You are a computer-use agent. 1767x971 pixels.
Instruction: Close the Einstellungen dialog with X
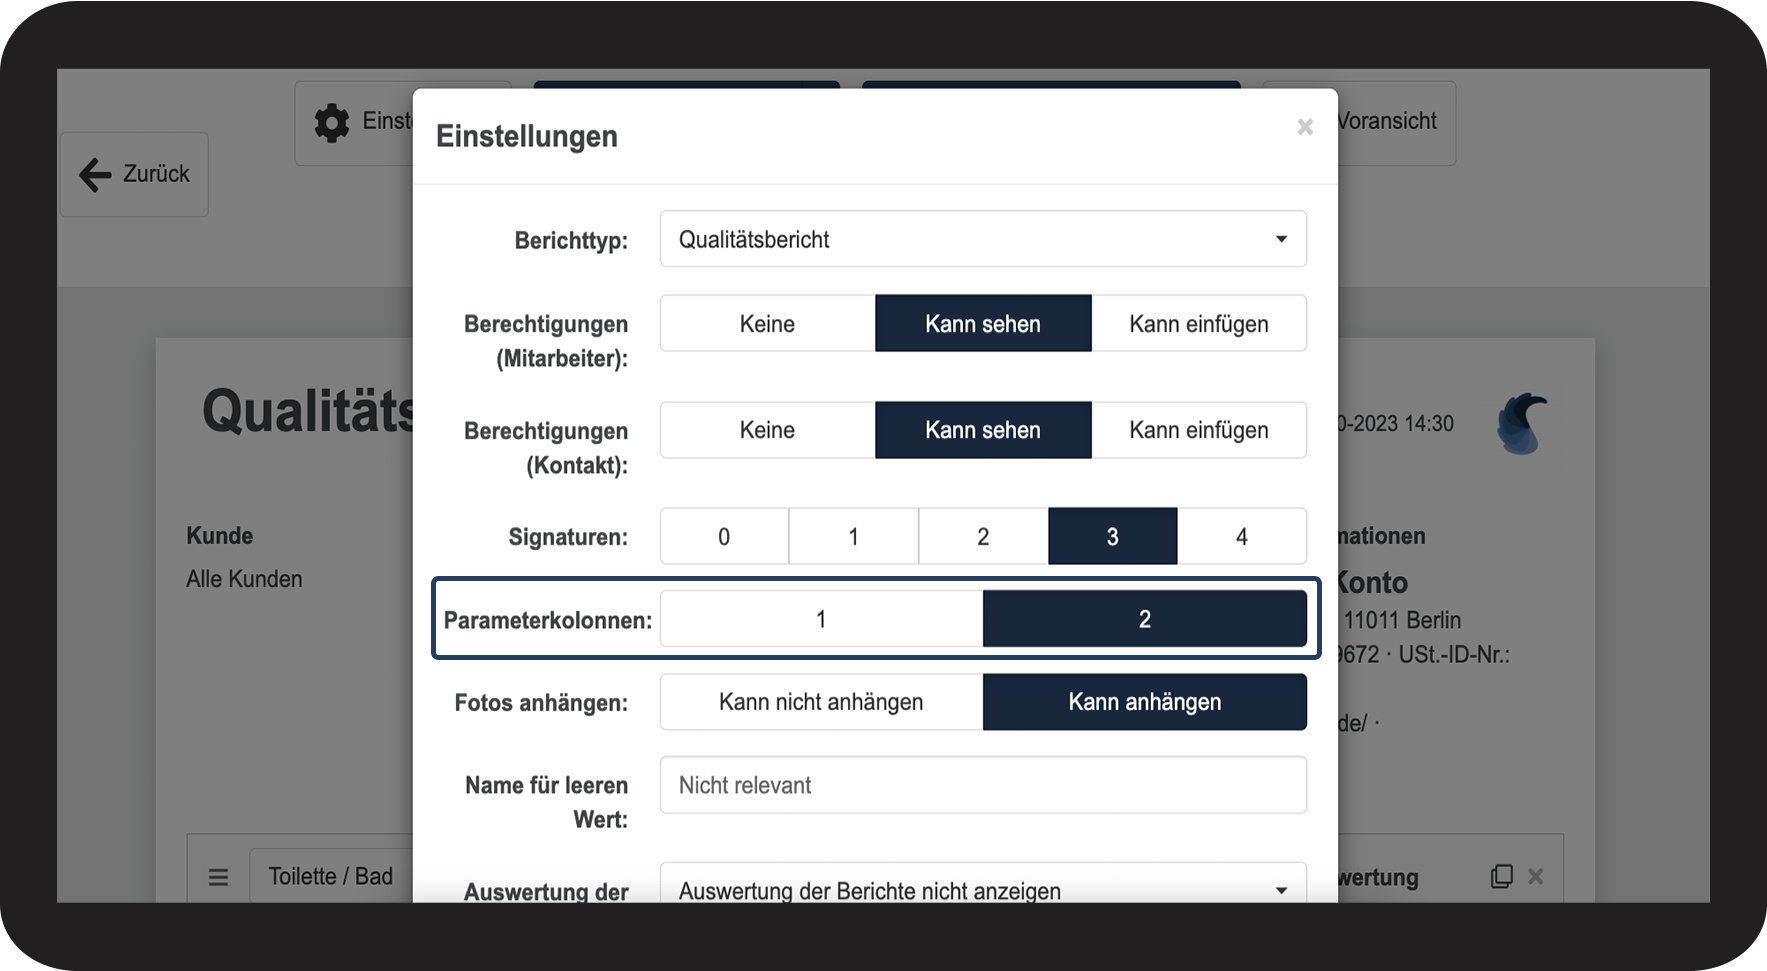click(1304, 127)
